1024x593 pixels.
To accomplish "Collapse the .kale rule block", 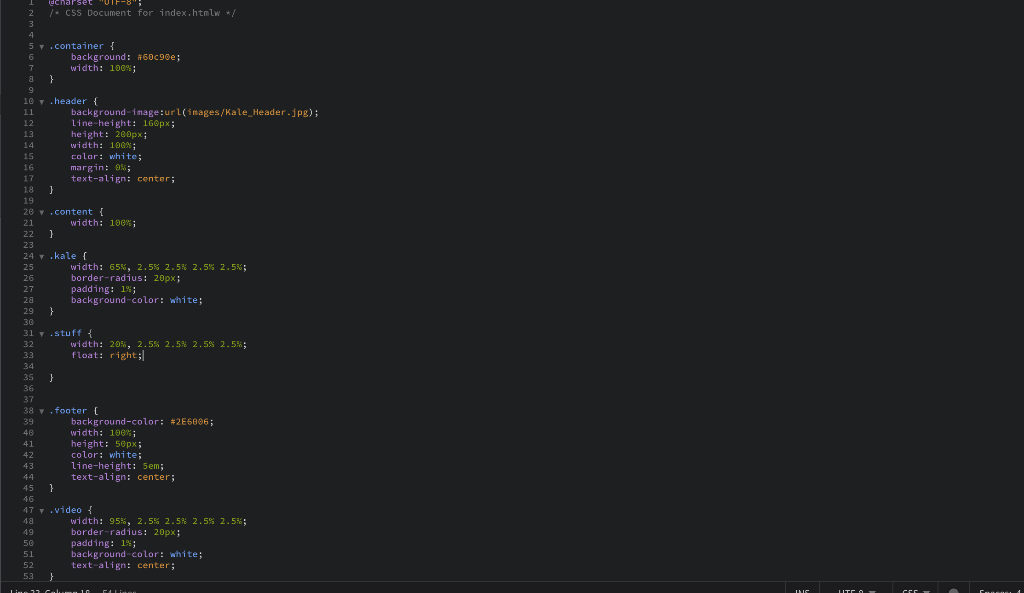I will 40,255.
